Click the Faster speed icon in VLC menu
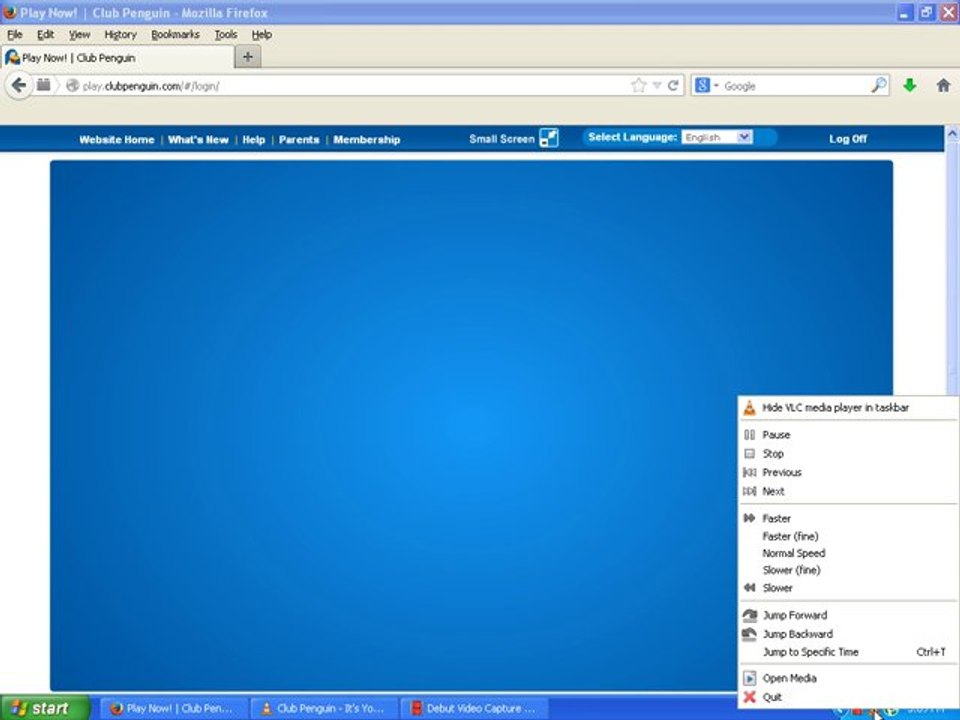The image size is (960, 720). pyautogui.click(x=749, y=518)
